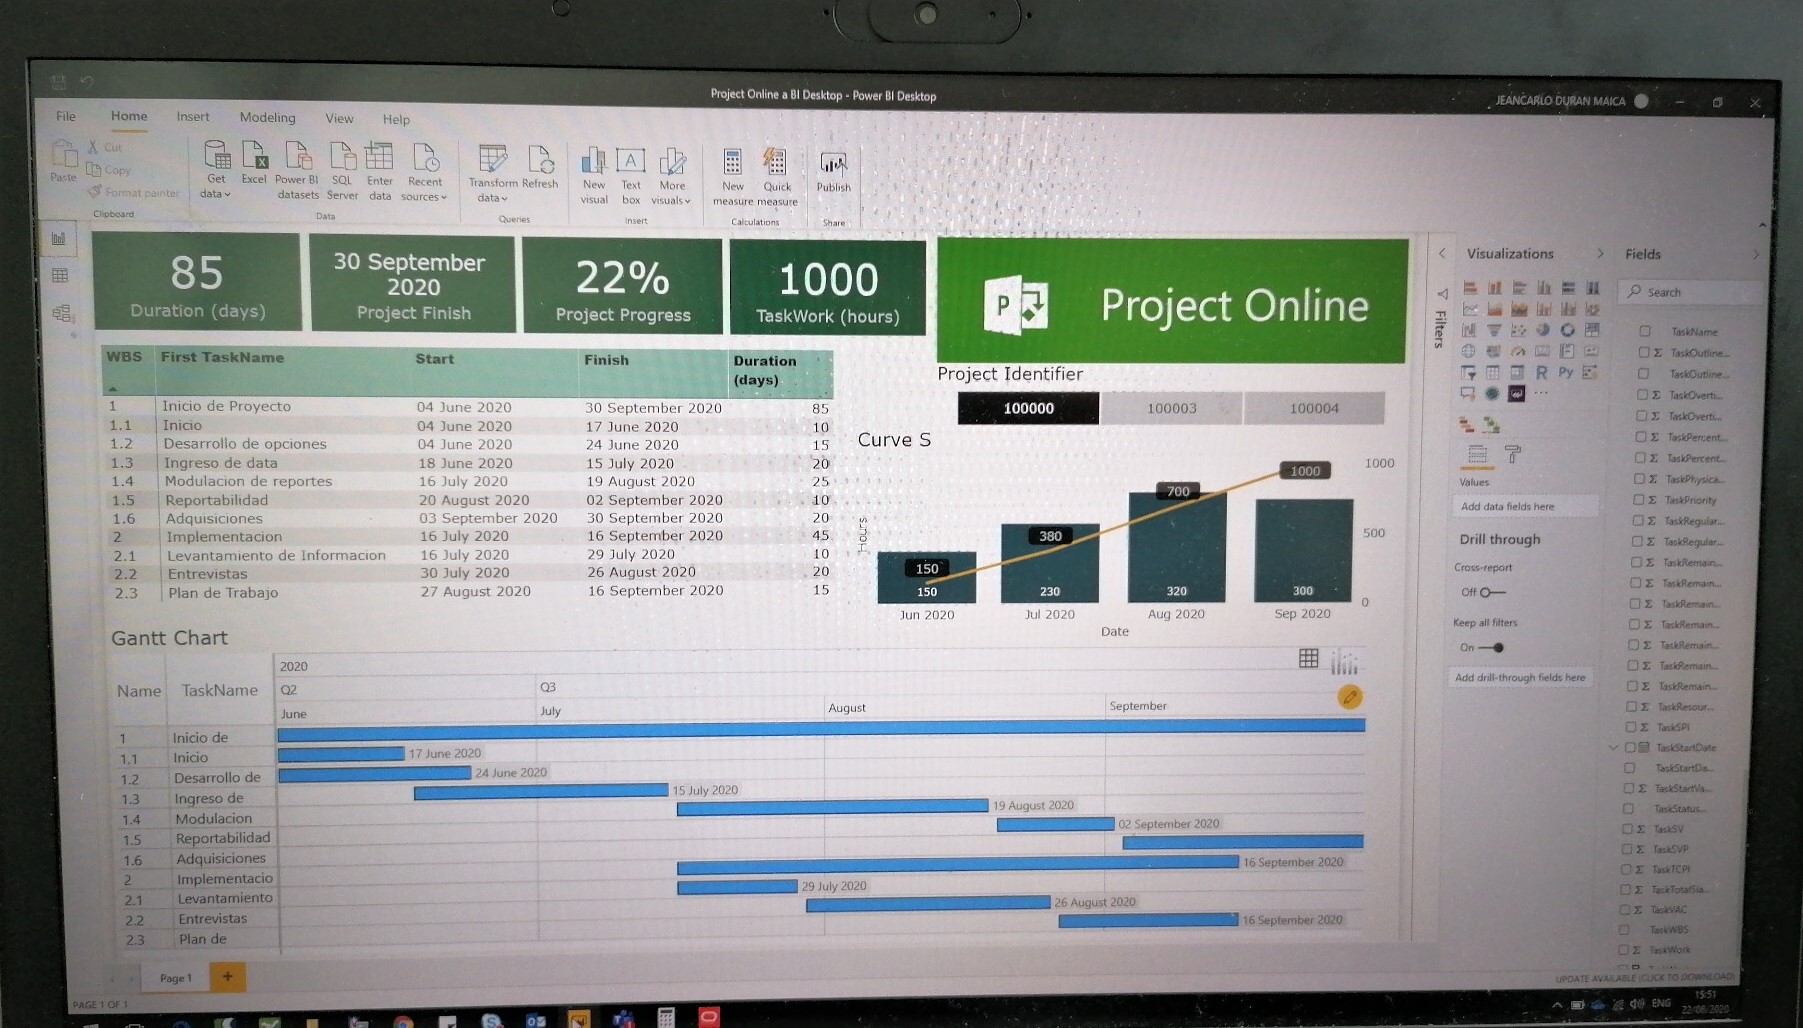The width and height of the screenshot is (1803, 1028).
Task: Switch to the View ribbon tab
Action: pyautogui.click(x=339, y=118)
